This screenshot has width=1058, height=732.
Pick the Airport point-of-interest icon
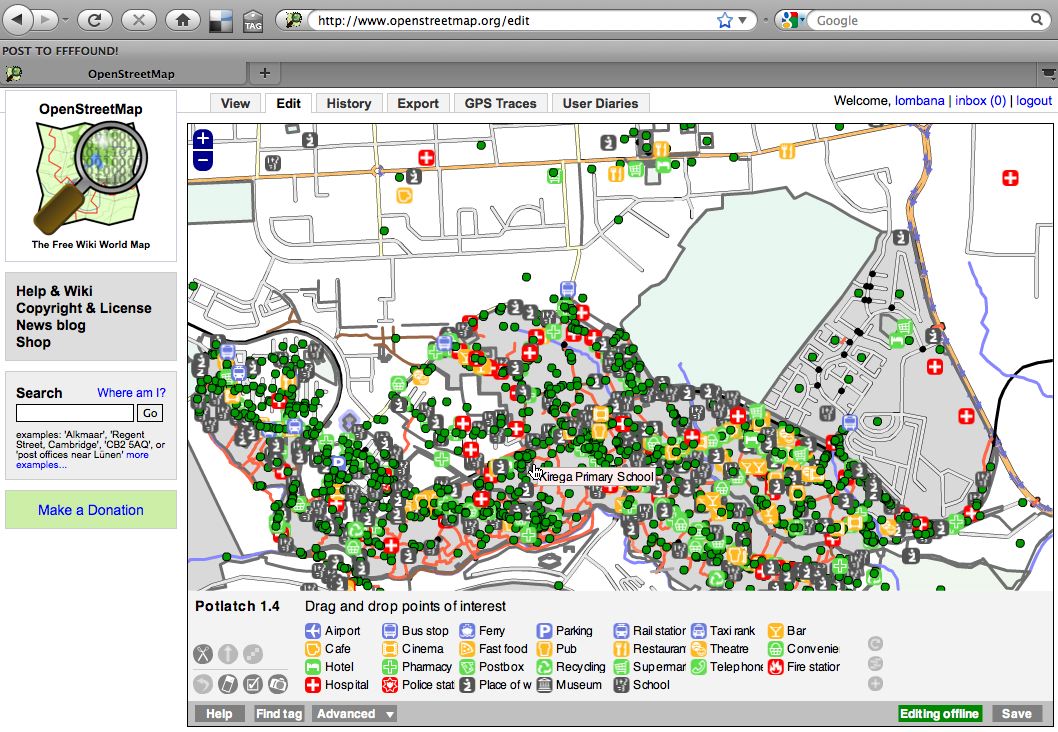312,631
